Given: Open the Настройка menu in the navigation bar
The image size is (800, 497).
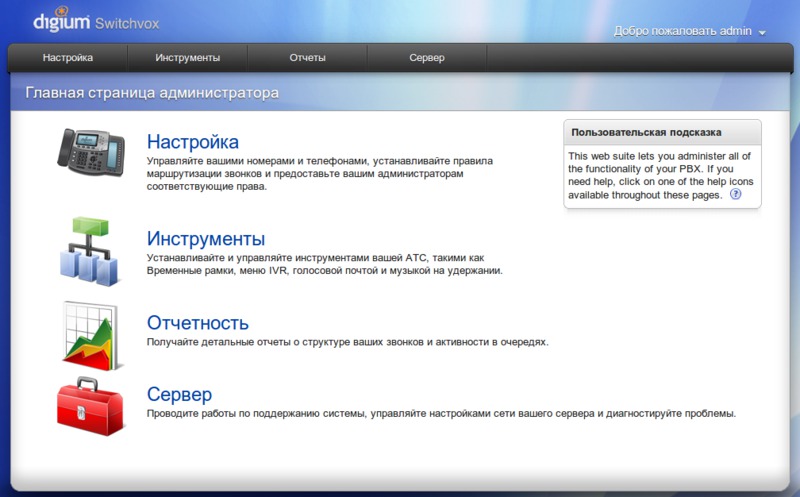Looking at the screenshot, I should pos(68,58).
